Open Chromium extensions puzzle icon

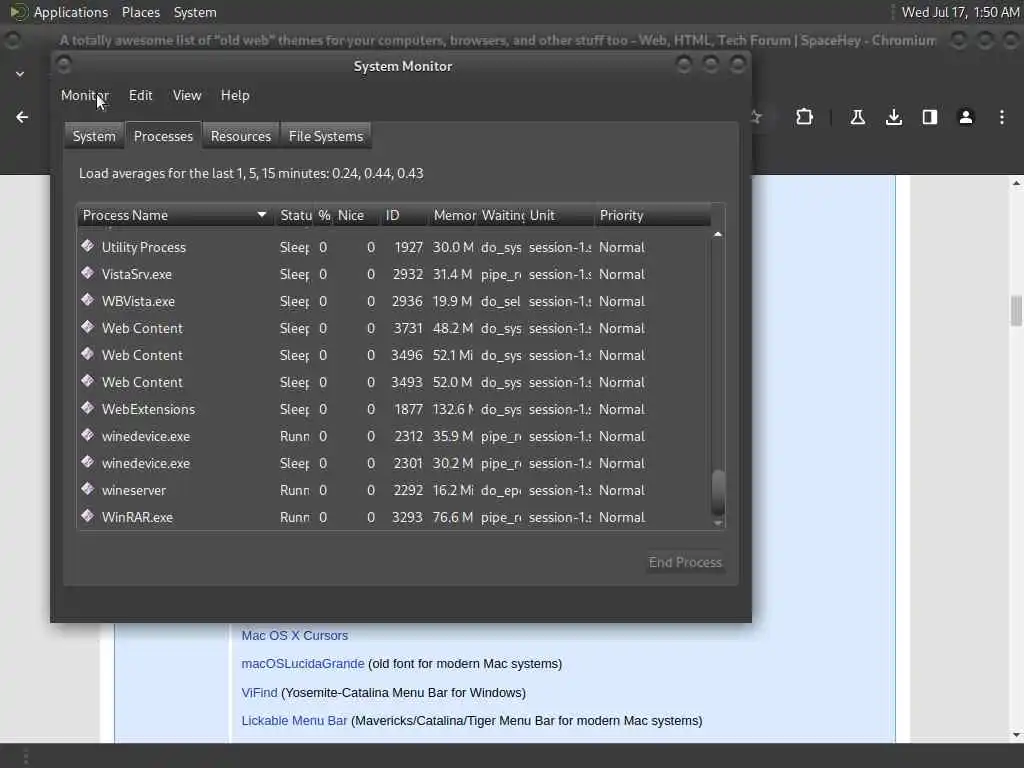pos(805,117)
